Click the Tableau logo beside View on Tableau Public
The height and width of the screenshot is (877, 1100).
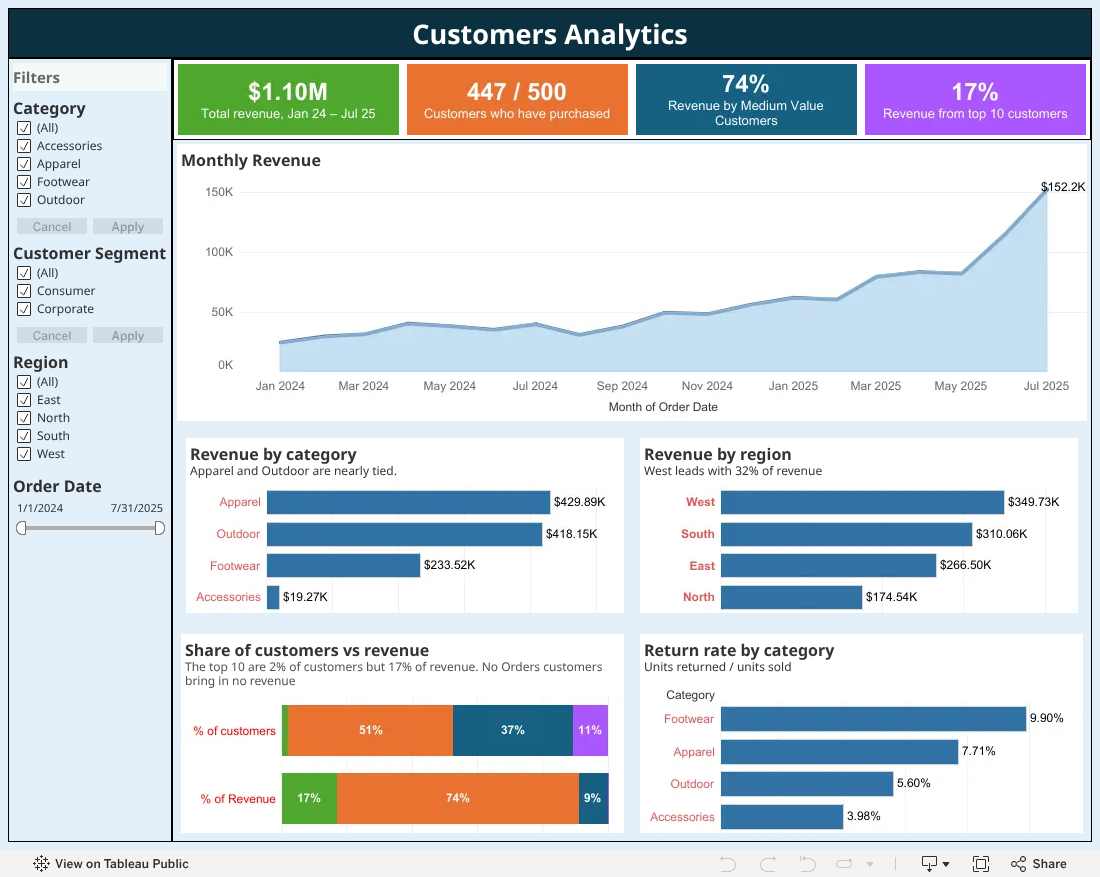[x=41, y=864]
